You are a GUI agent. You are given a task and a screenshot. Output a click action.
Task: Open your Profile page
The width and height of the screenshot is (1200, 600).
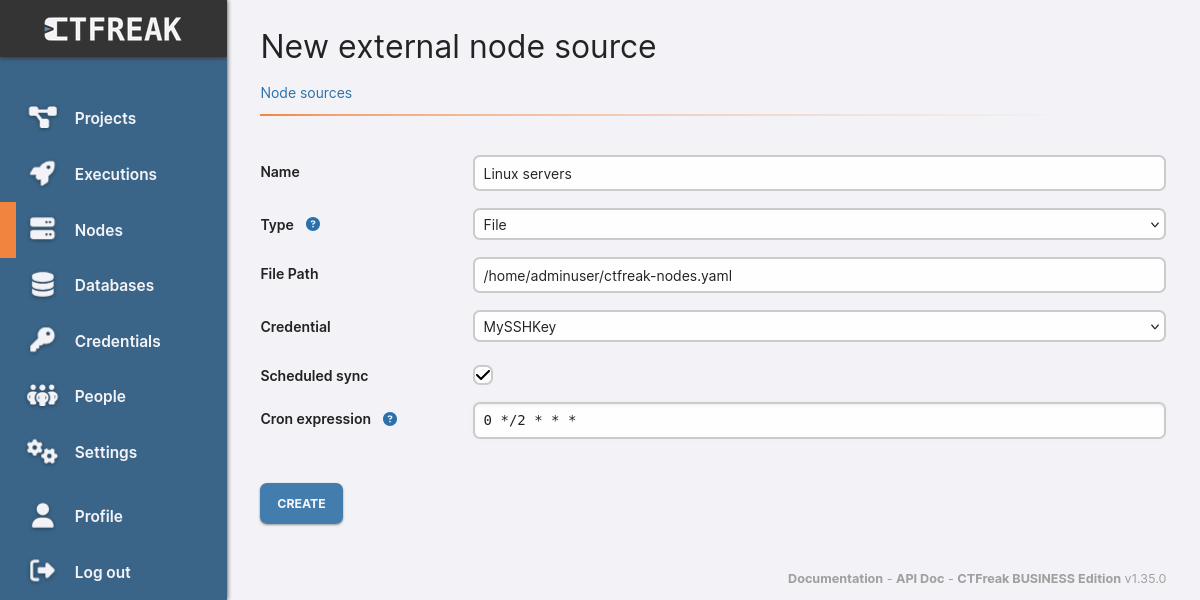(99, 516)
